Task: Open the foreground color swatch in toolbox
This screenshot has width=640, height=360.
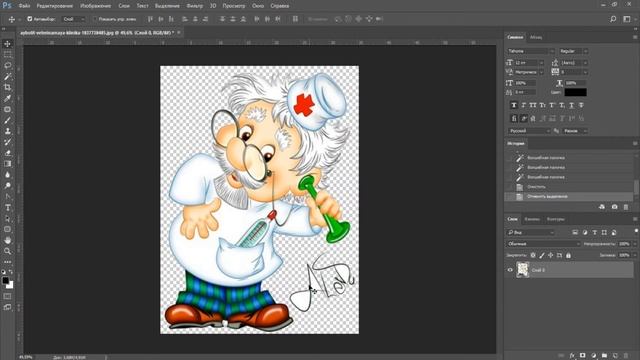Action: click(x=5, y=280)
